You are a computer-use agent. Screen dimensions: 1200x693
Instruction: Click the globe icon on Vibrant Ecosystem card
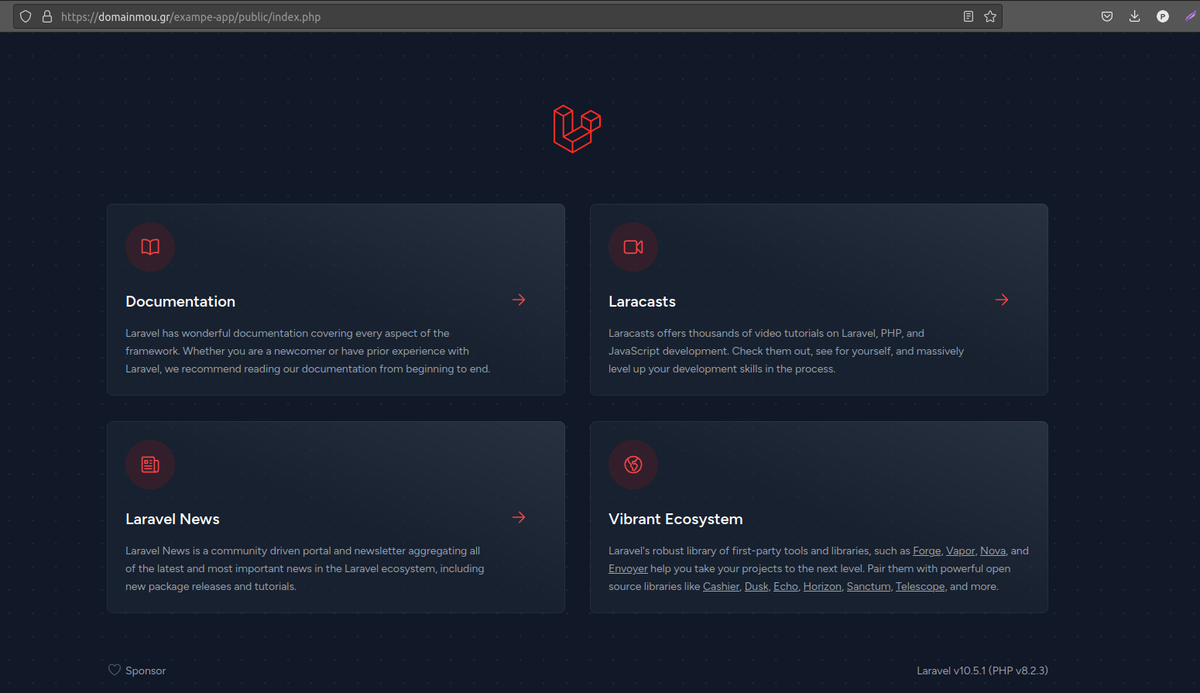click(633, 464)
